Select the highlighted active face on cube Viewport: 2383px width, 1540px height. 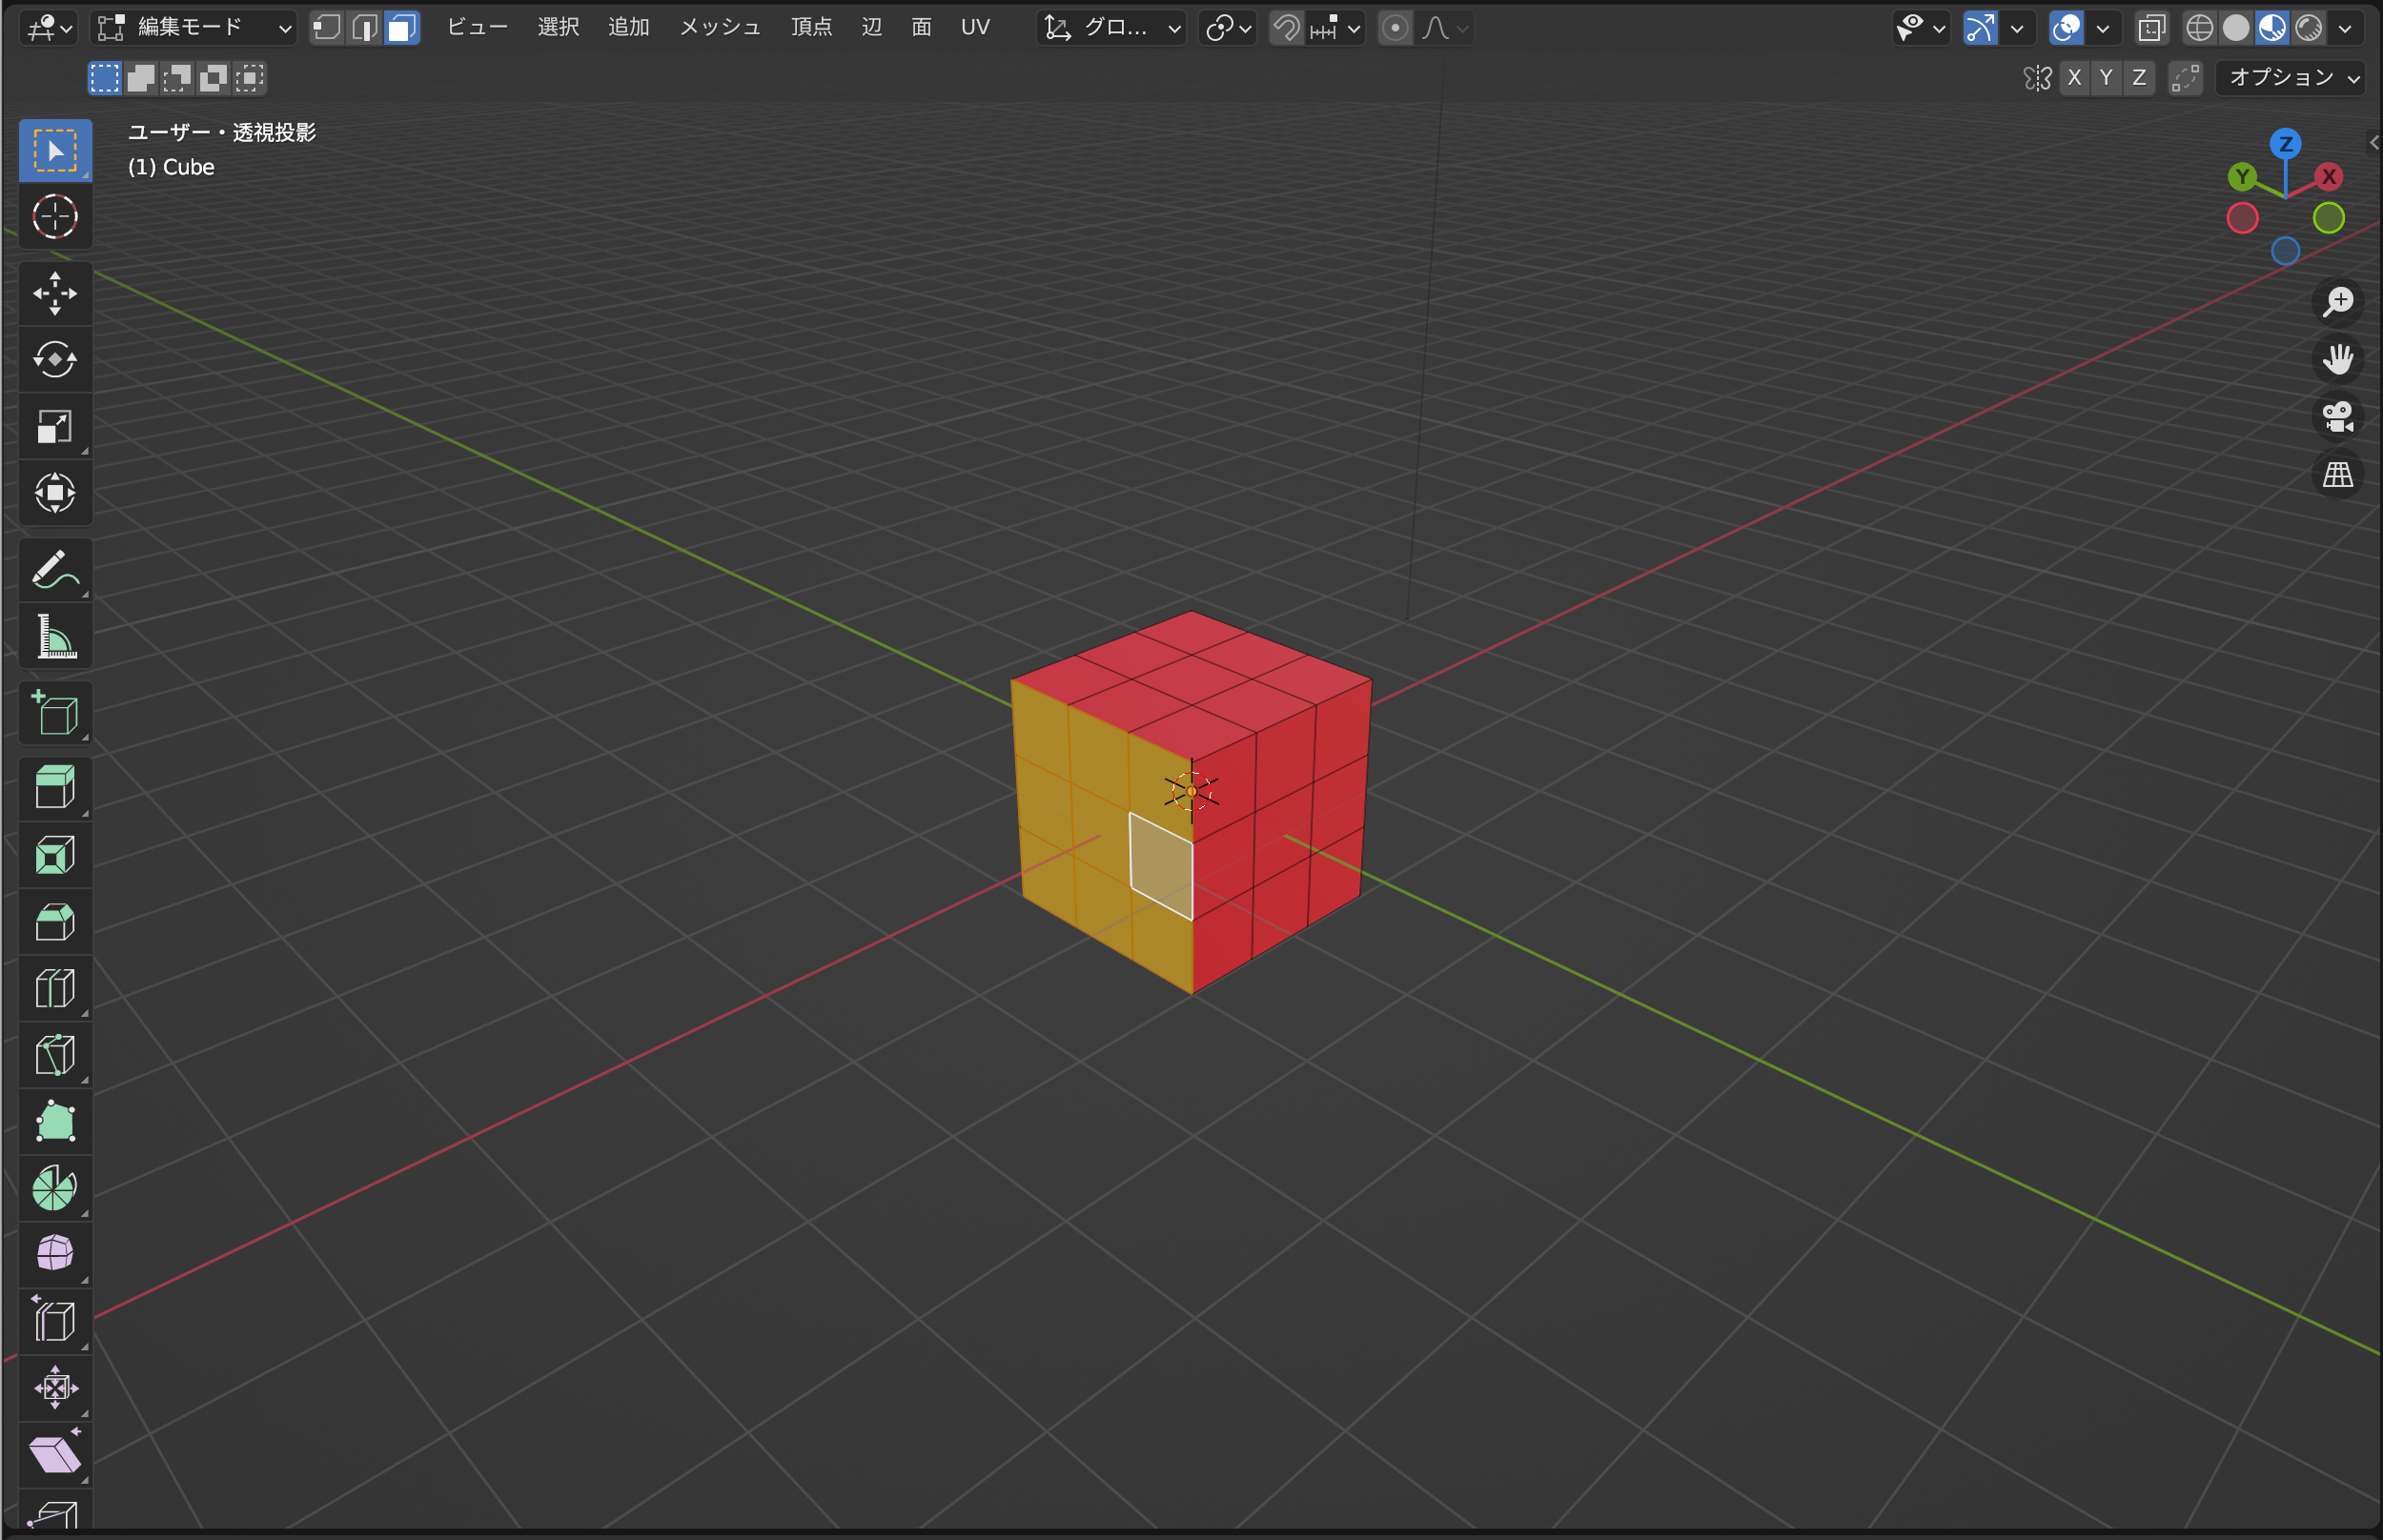pos(1161,866)
